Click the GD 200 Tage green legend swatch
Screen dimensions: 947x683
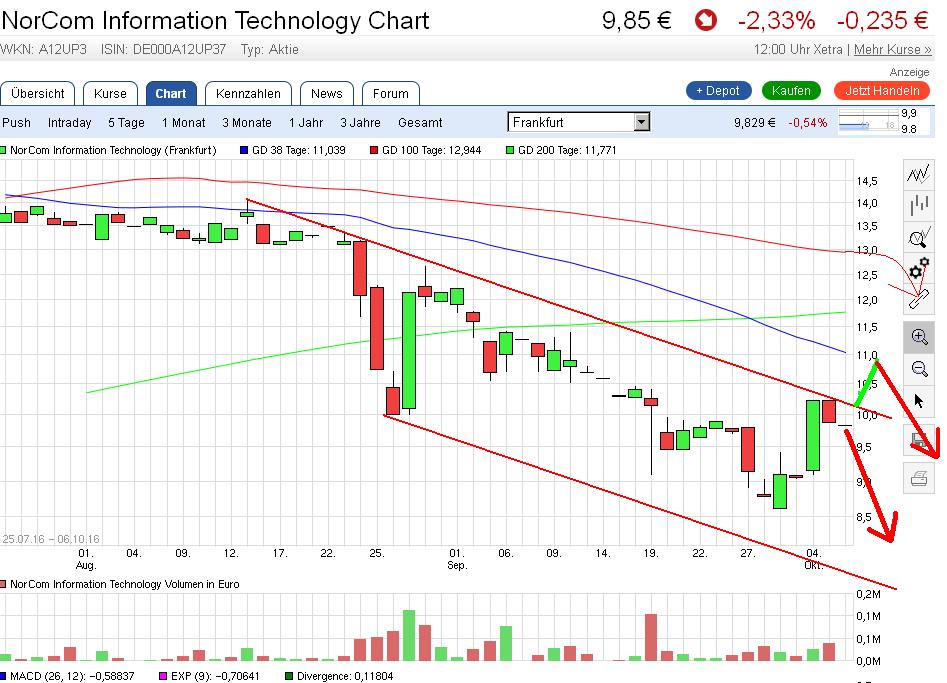coord(510,150)
